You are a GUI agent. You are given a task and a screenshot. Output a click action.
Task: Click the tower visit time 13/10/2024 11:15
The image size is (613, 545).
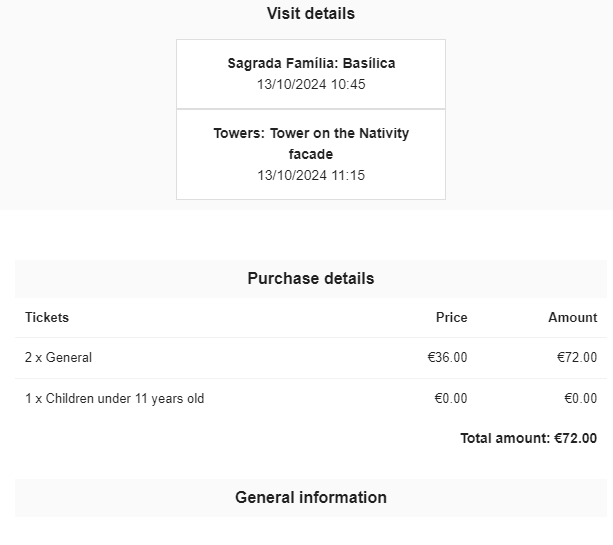point(311,176)
